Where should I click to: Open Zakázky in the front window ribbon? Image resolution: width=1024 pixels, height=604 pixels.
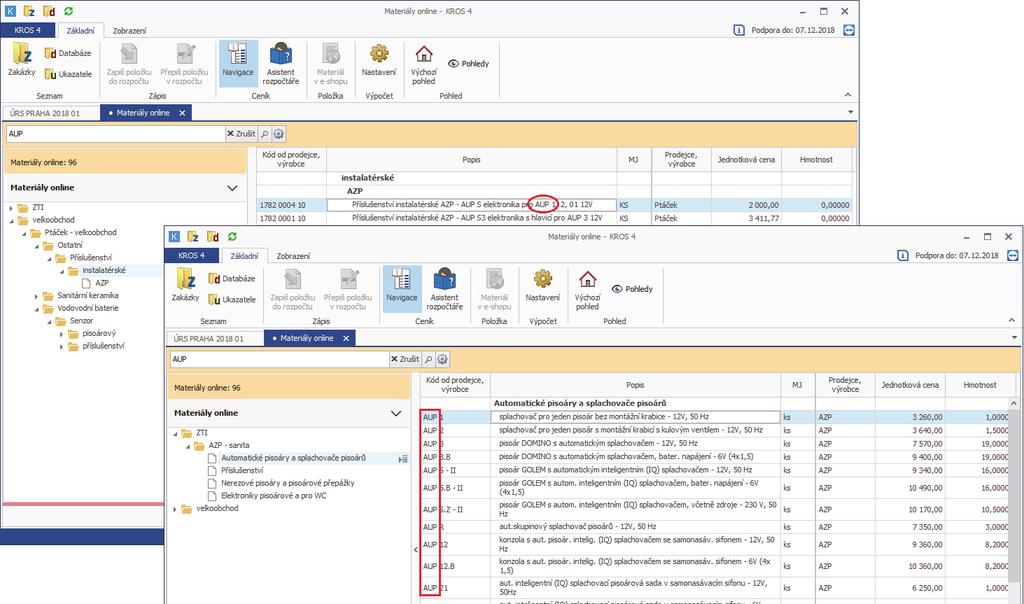point(185,285)
